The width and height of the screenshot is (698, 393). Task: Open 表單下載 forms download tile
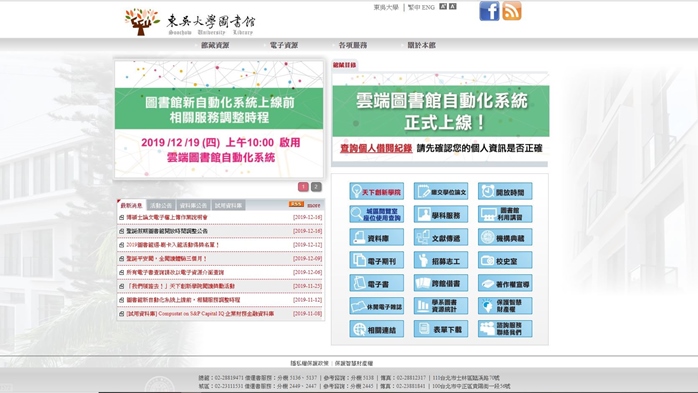[441, 329]
